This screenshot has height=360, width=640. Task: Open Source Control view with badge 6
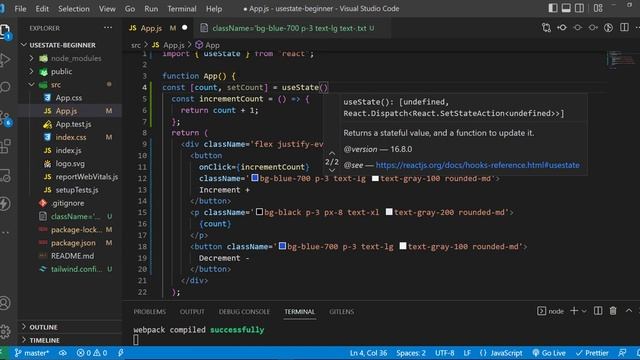[6, 118]
